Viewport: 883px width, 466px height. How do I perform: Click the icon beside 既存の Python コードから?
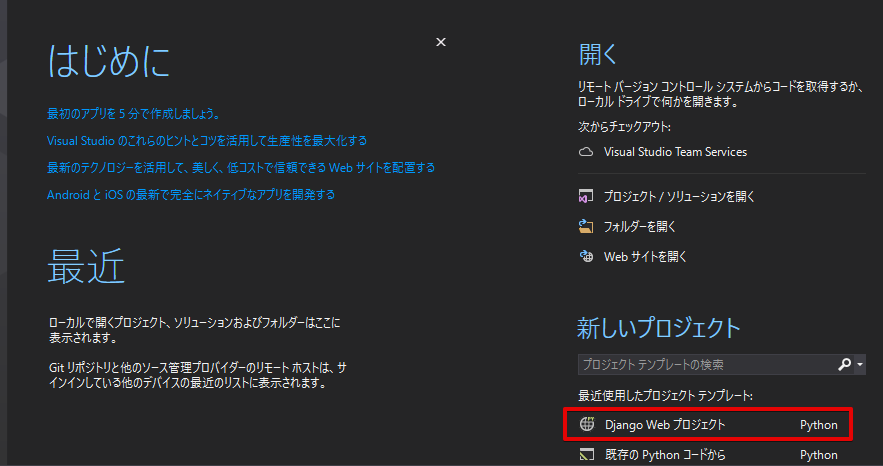pos(587,454)
